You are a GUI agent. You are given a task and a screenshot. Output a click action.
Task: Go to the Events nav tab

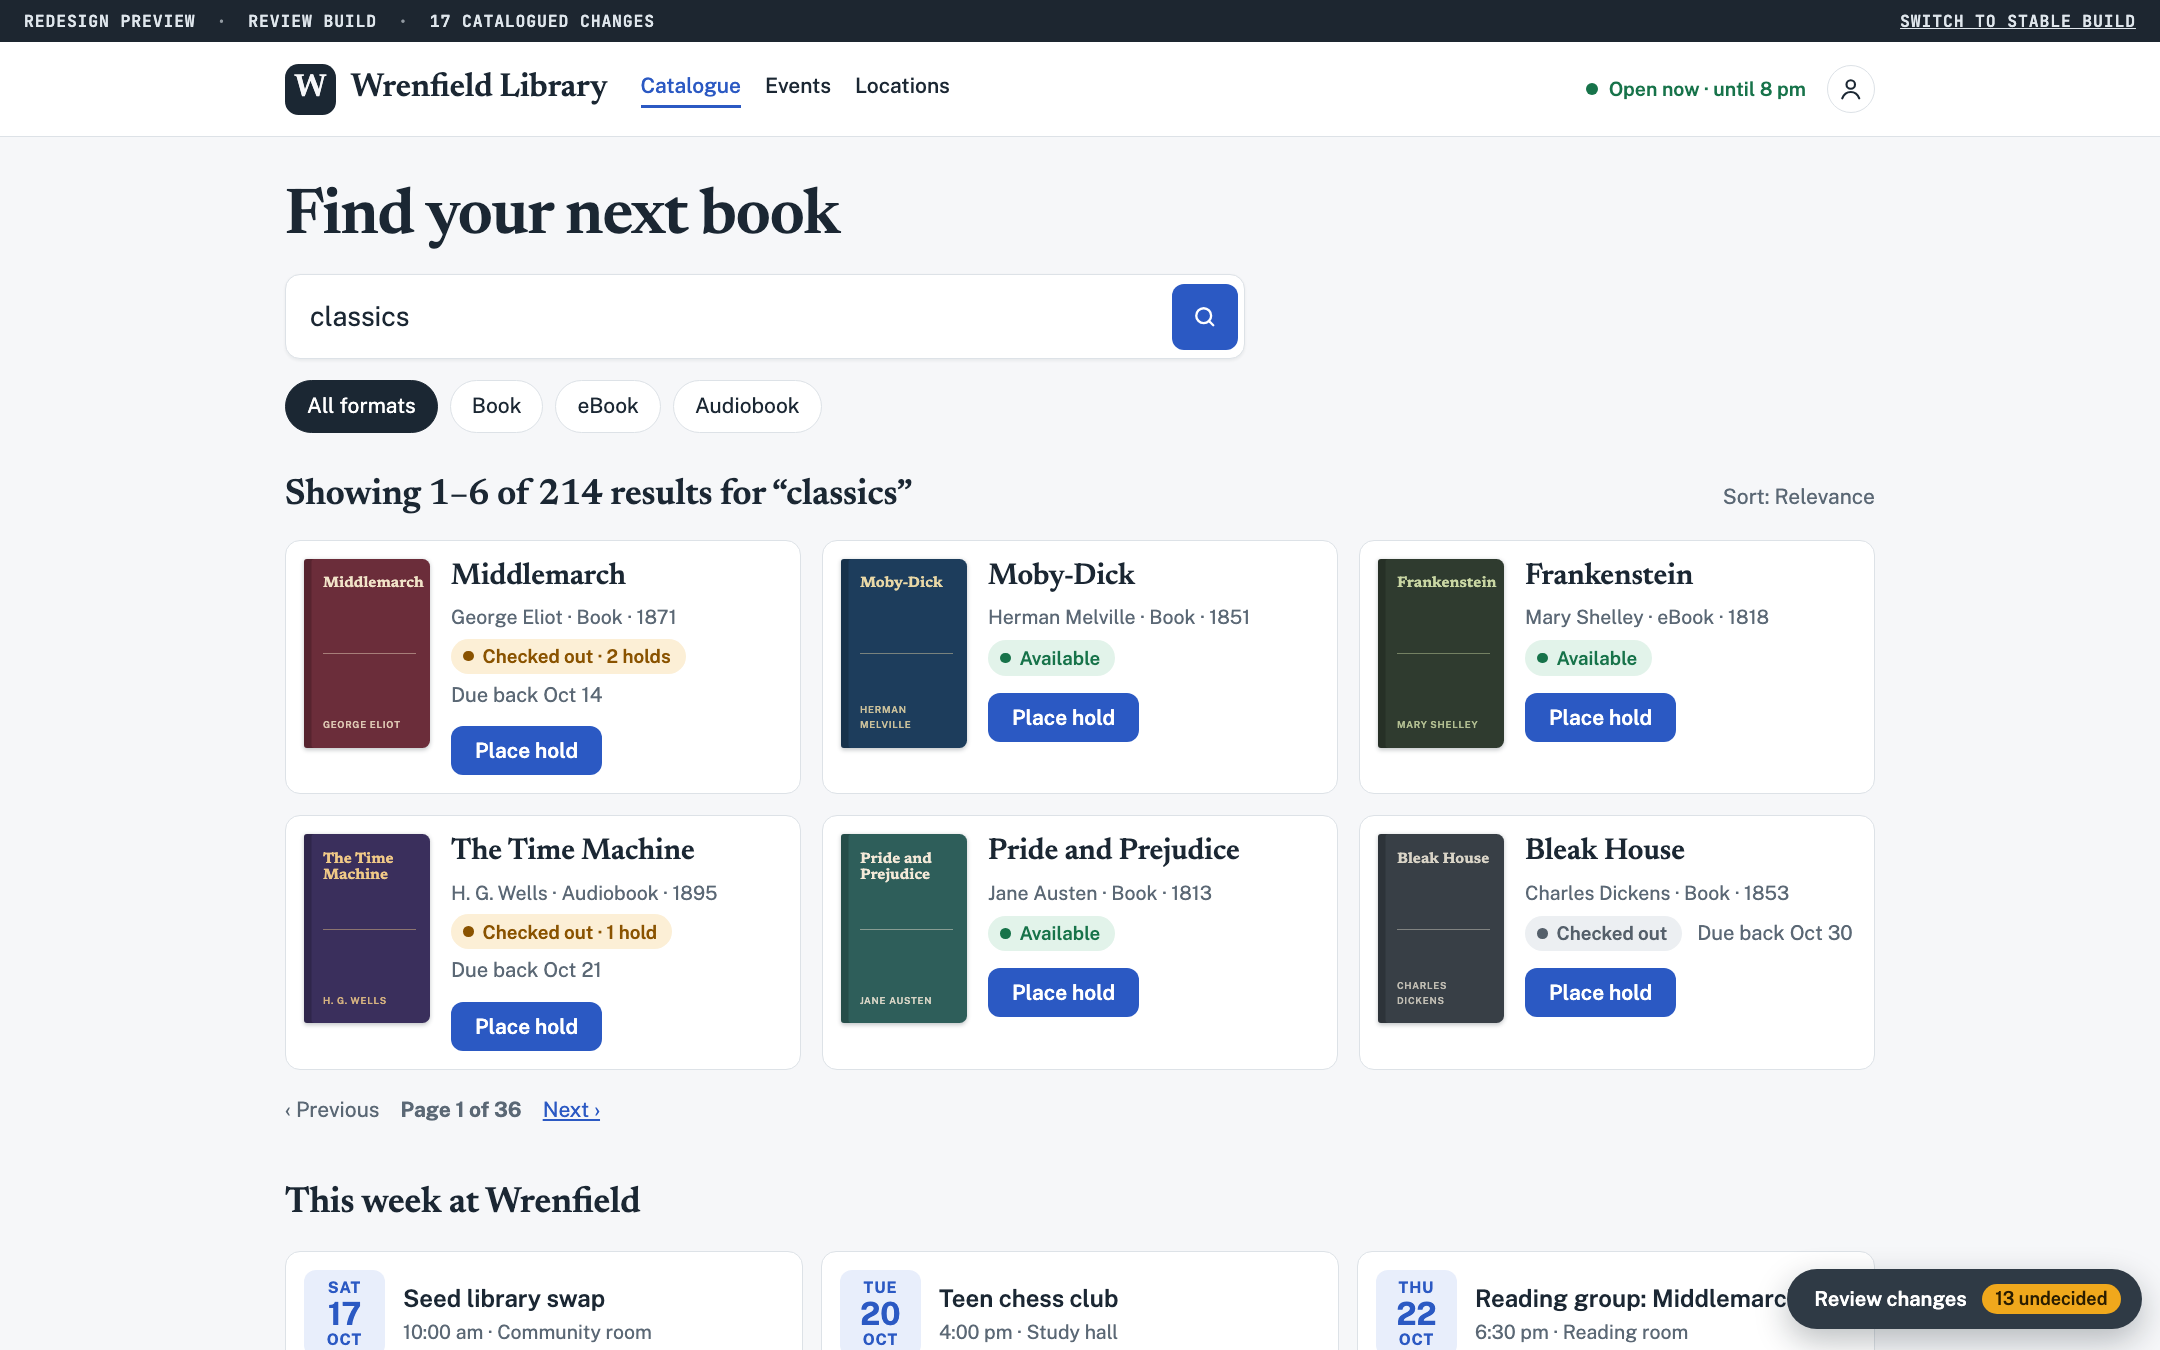pyautogui.click(x=797, y=86)
